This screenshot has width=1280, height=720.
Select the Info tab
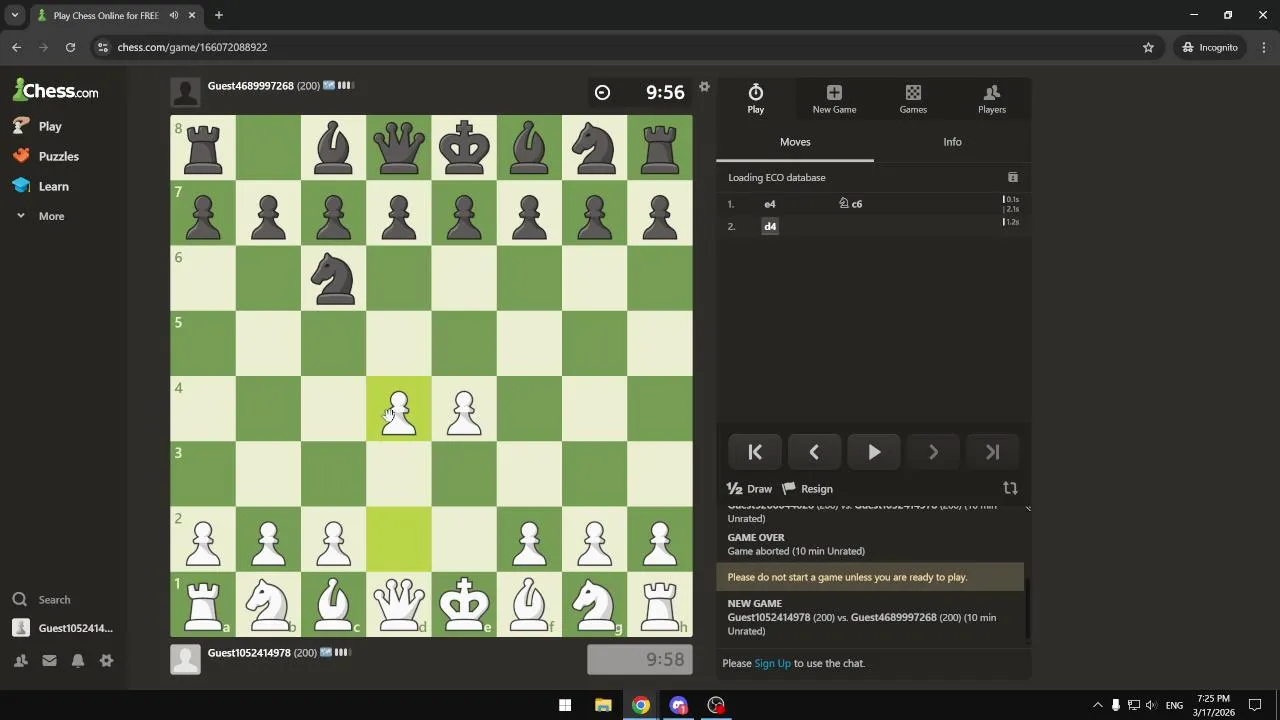point(952,142)
